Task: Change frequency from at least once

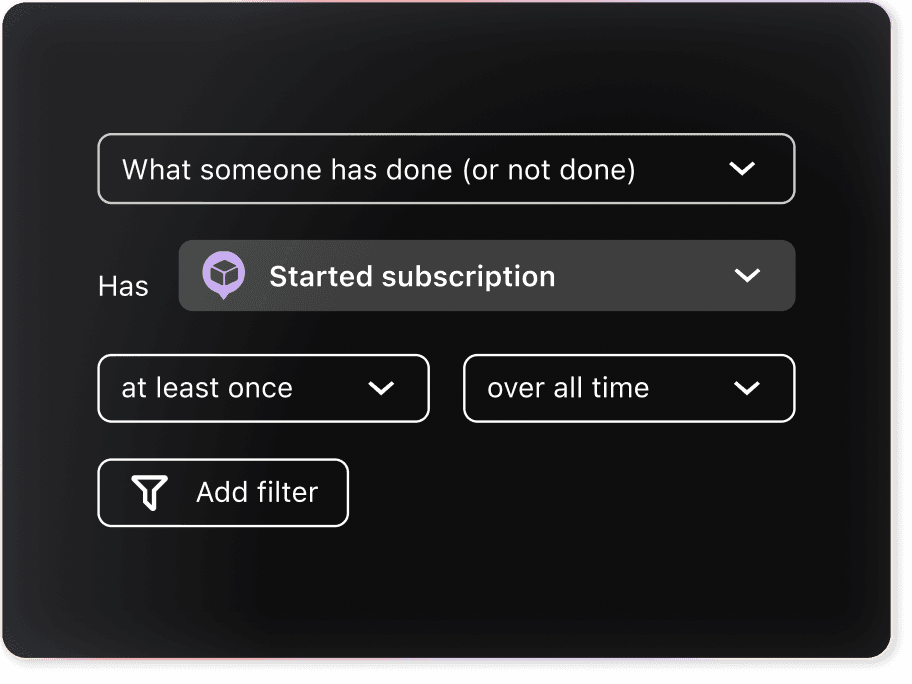Action: pyautogui.click(x=263, y=388)
